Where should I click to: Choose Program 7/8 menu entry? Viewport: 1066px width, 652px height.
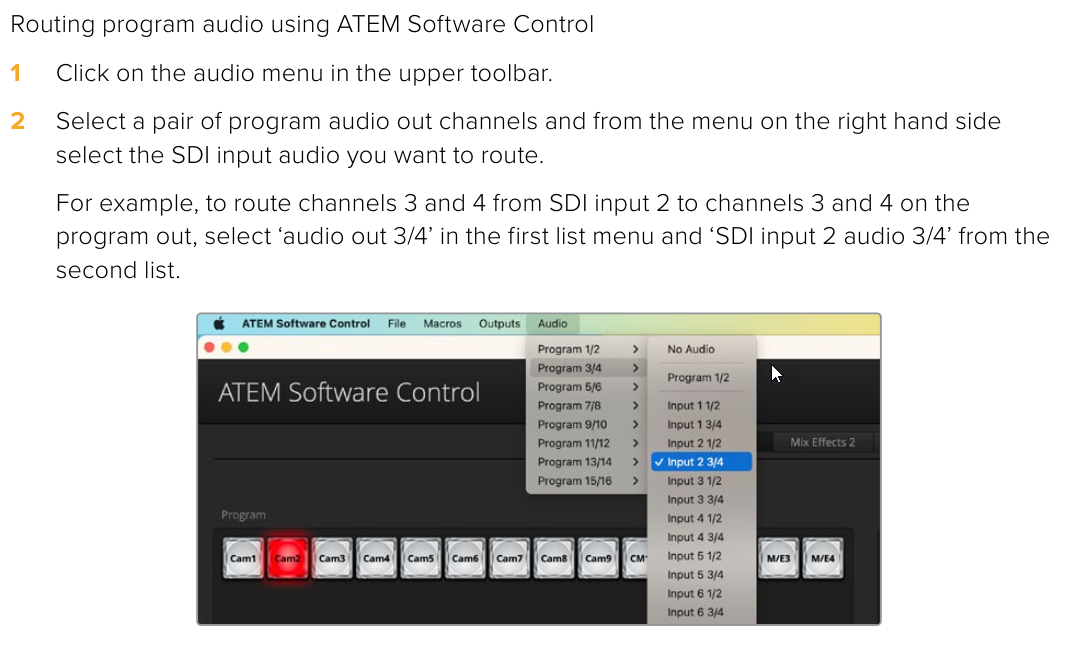point(587,406)
